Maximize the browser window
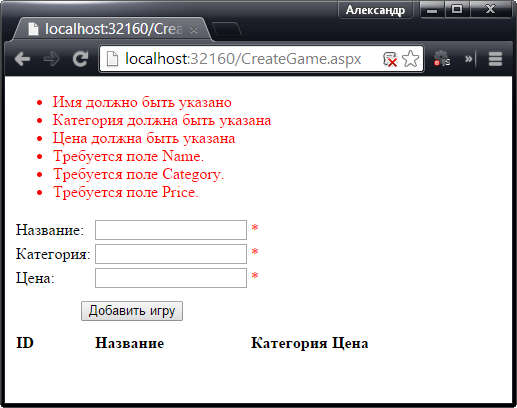Viewport: 517px width, 408px height. (x=457, y=10)
